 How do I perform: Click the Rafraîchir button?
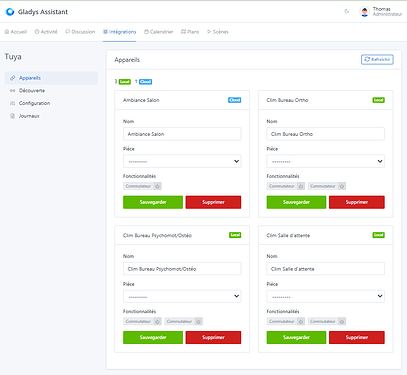[x=377, y=59]
